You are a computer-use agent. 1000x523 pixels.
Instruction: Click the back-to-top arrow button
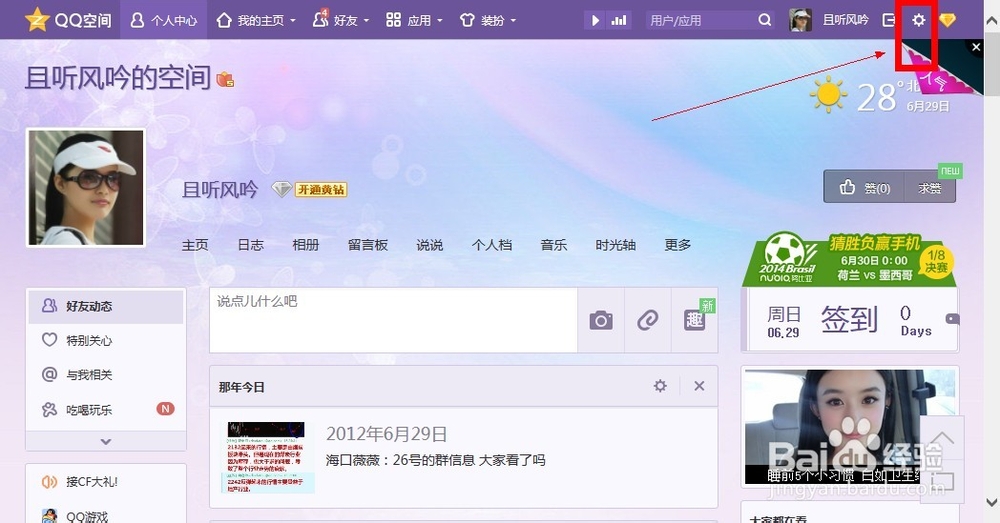[942, 440]
